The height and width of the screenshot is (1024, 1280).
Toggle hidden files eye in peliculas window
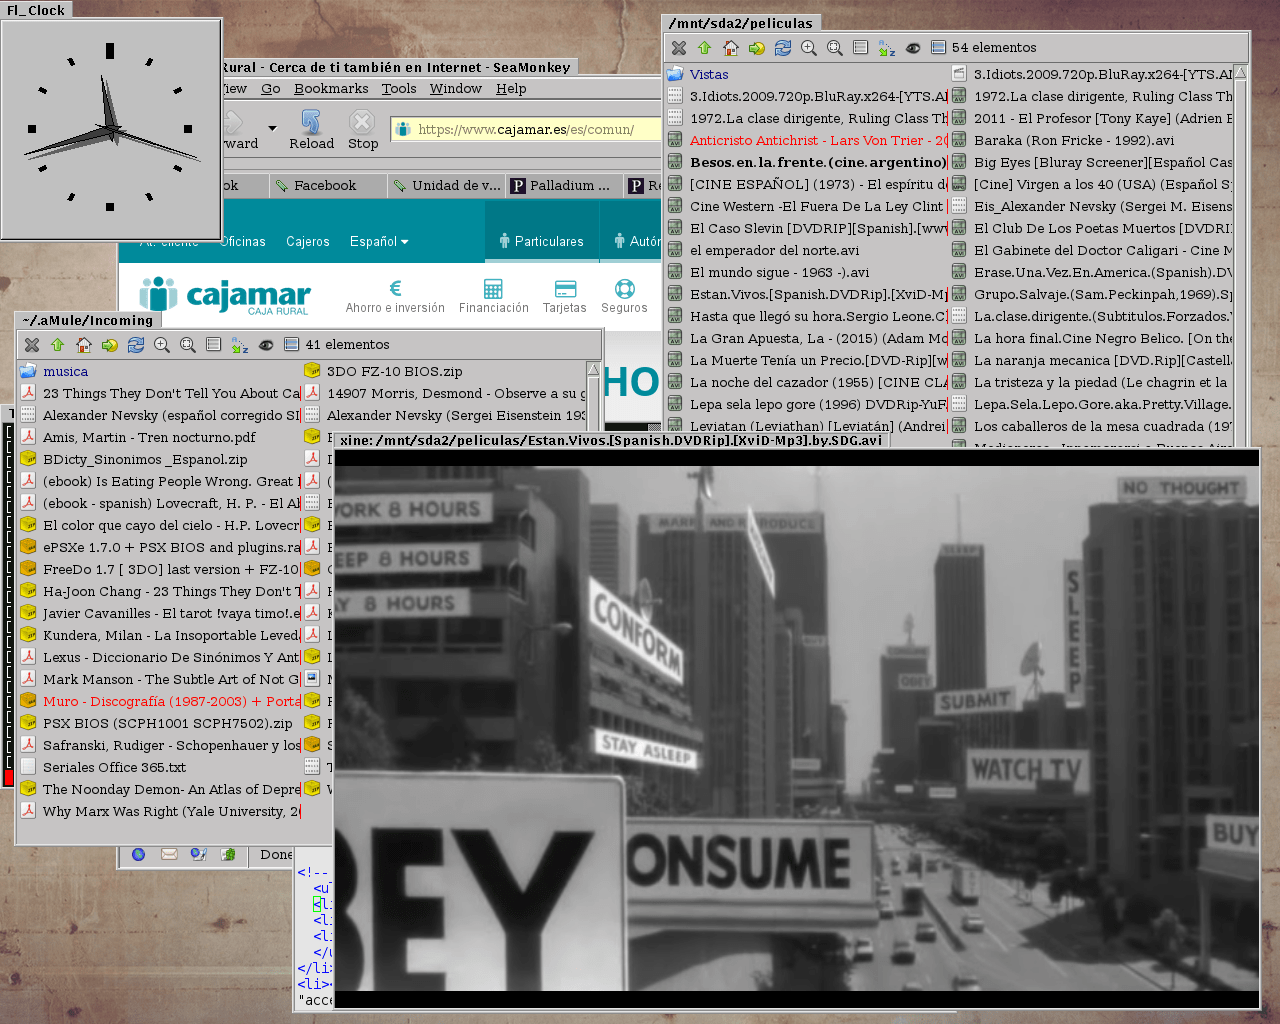[913, 48]
